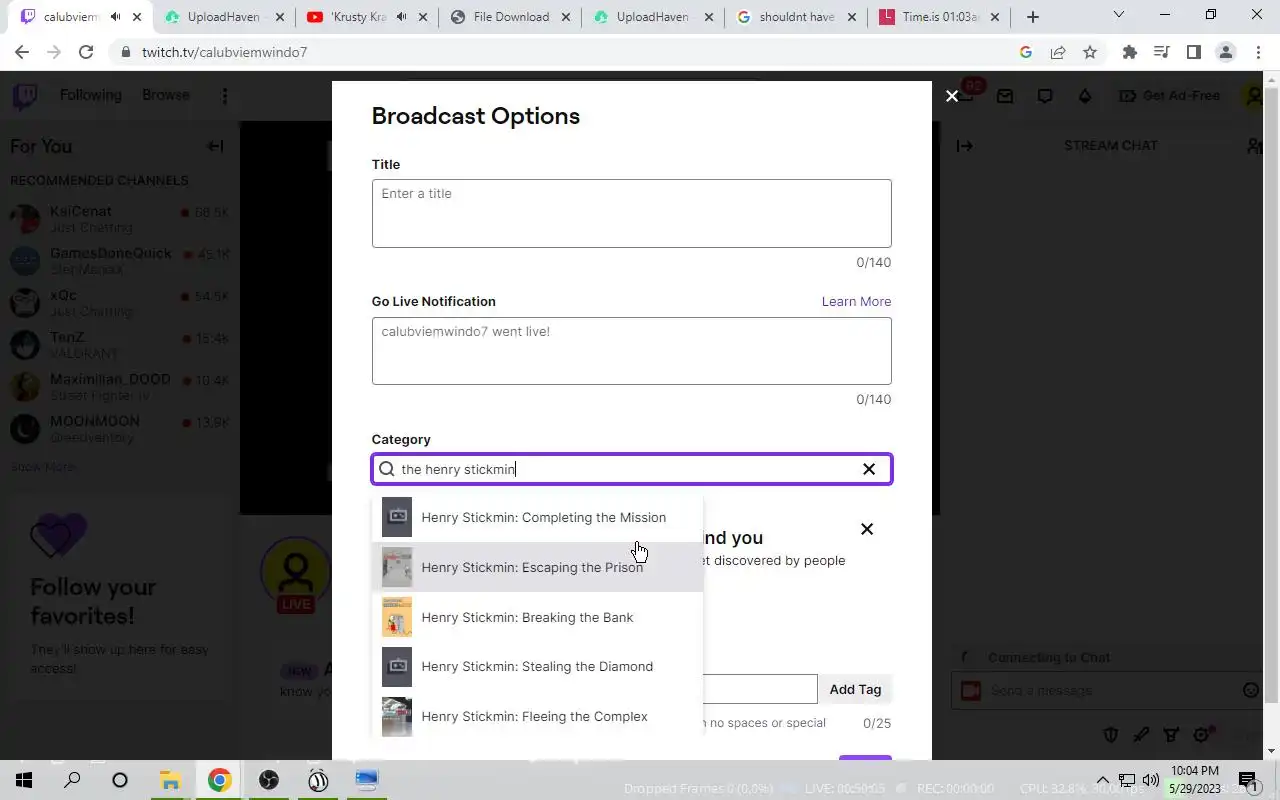Open the Chrome extensions puzzle icon
The image size is (1280, 800).
point(1130,52)
